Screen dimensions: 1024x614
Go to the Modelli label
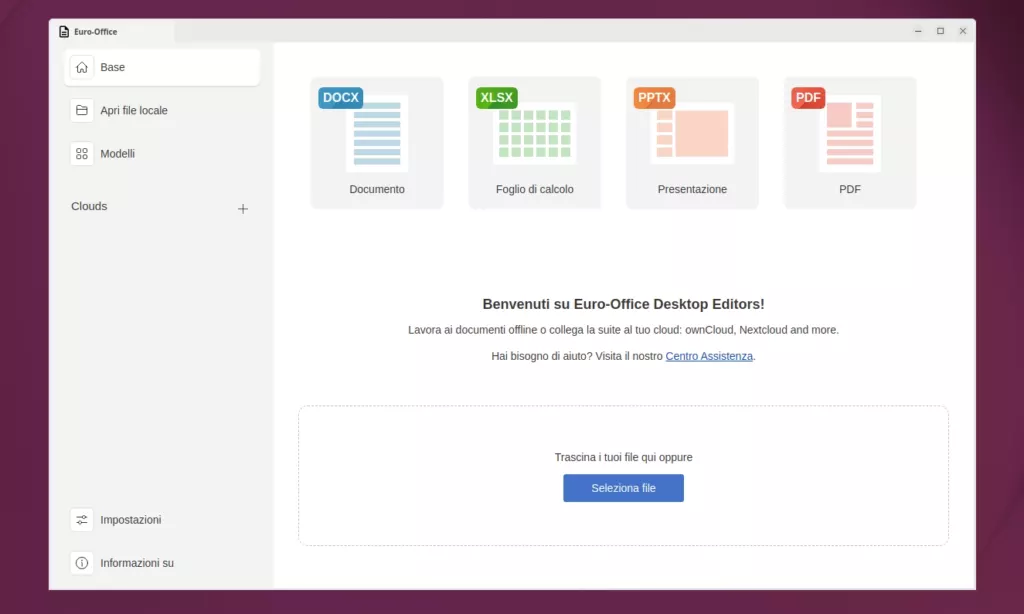[118, 154]
